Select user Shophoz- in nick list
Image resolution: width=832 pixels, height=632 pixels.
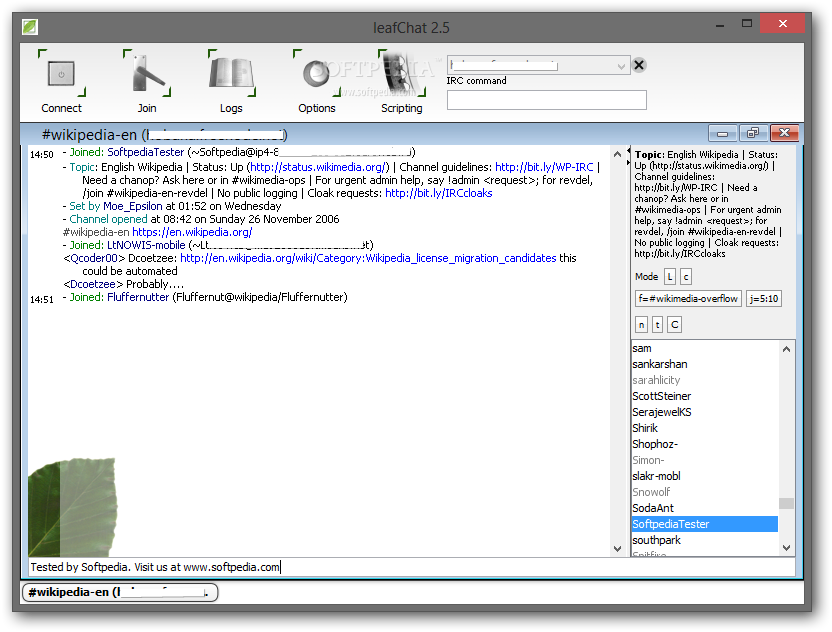705,444
